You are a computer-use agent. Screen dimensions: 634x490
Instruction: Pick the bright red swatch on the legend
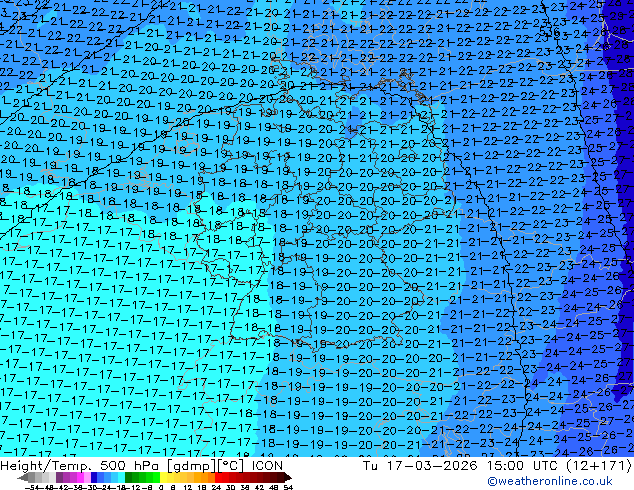(219, 477)
